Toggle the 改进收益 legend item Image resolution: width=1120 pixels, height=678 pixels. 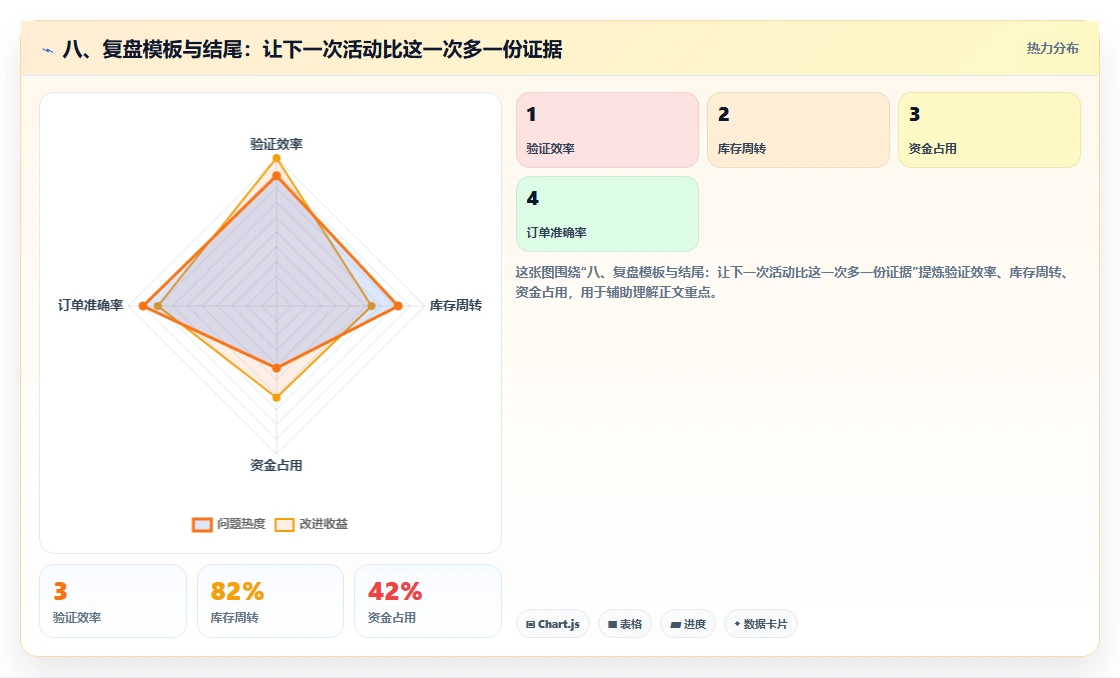click(311, 524)
